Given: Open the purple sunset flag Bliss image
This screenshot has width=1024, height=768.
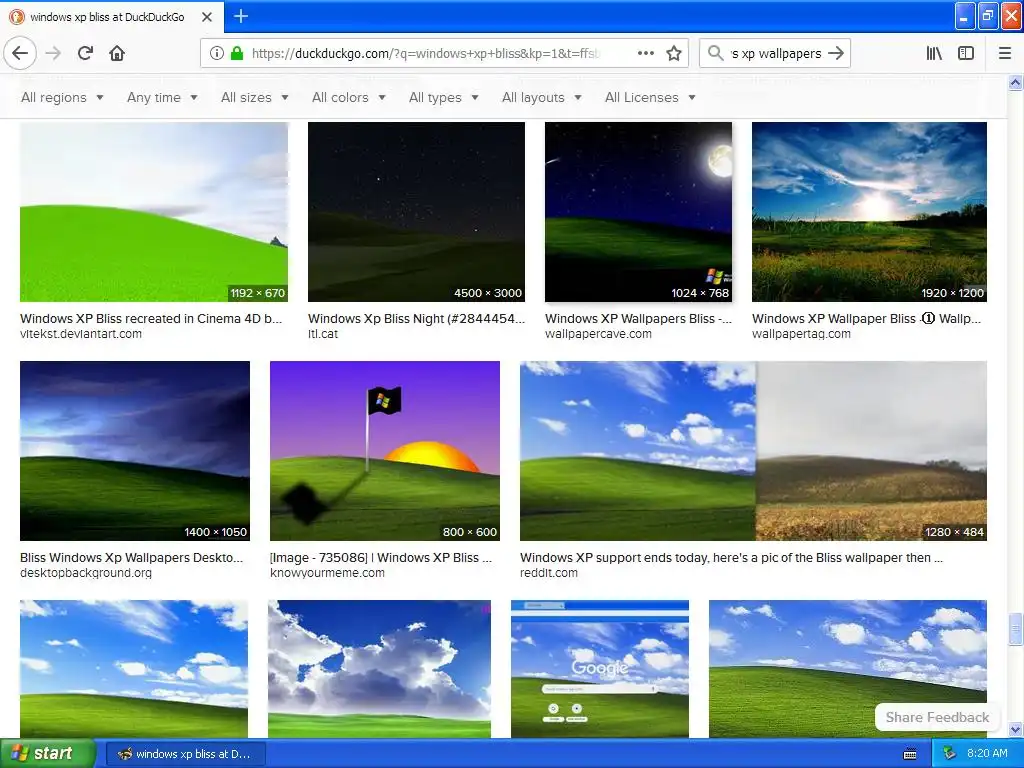Looking at the screenshot, I should 385,451.
